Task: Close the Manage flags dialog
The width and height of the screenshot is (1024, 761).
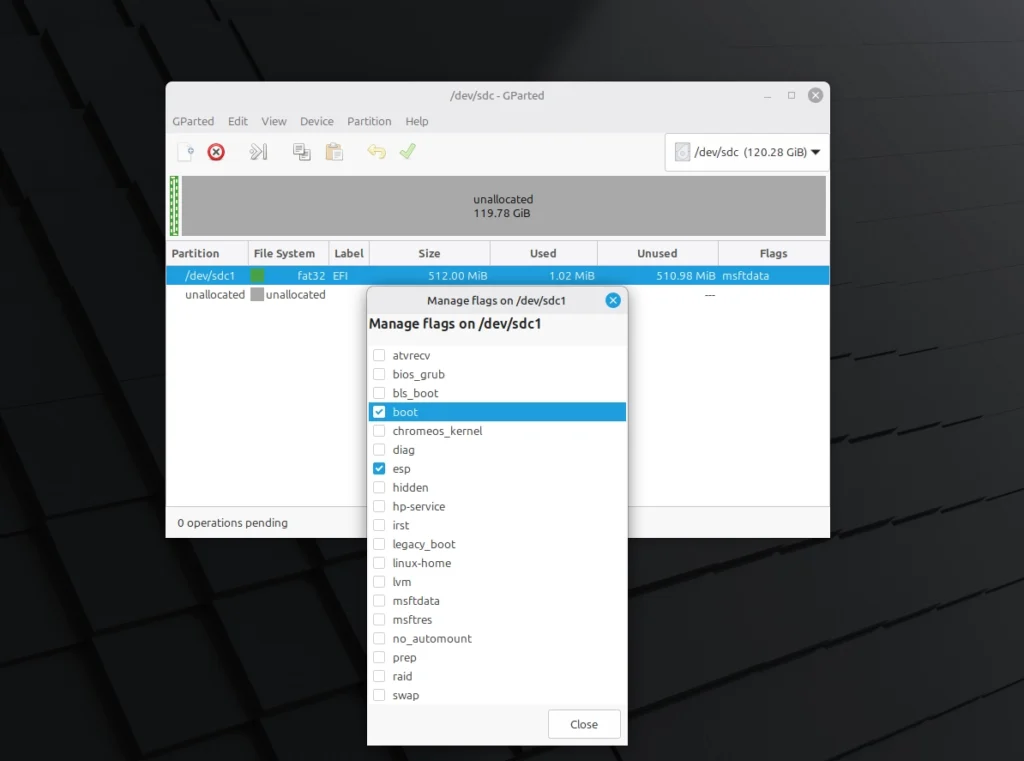Action: [x=583, y=723]
